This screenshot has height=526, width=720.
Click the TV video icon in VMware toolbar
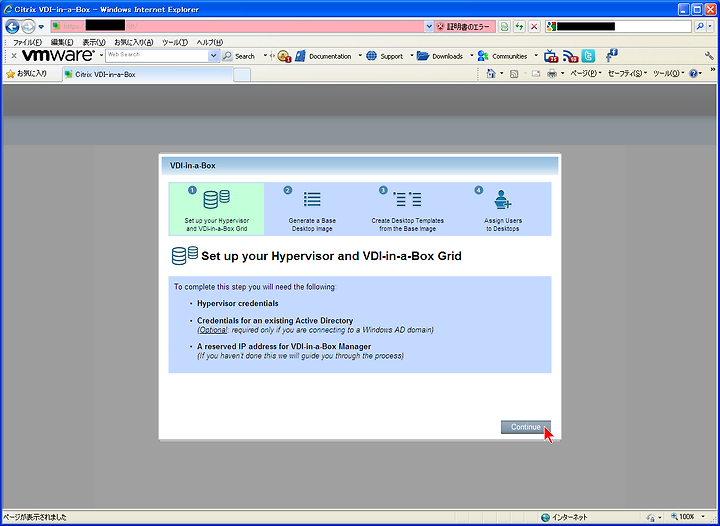pos(551,56)
